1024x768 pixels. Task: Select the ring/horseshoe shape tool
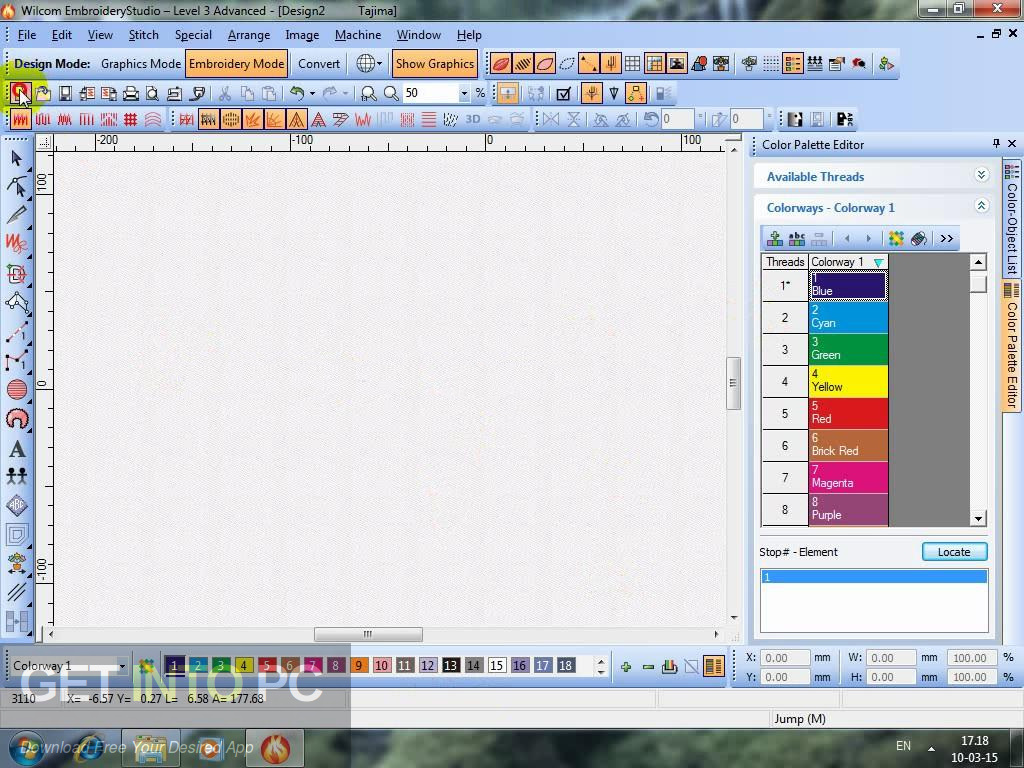(17, 419)
